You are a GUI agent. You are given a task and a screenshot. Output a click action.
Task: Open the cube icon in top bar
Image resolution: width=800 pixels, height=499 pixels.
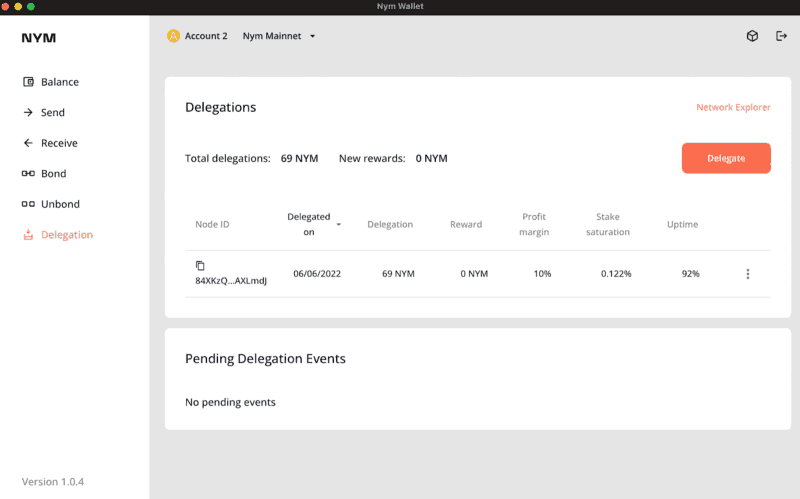(752, 36)
